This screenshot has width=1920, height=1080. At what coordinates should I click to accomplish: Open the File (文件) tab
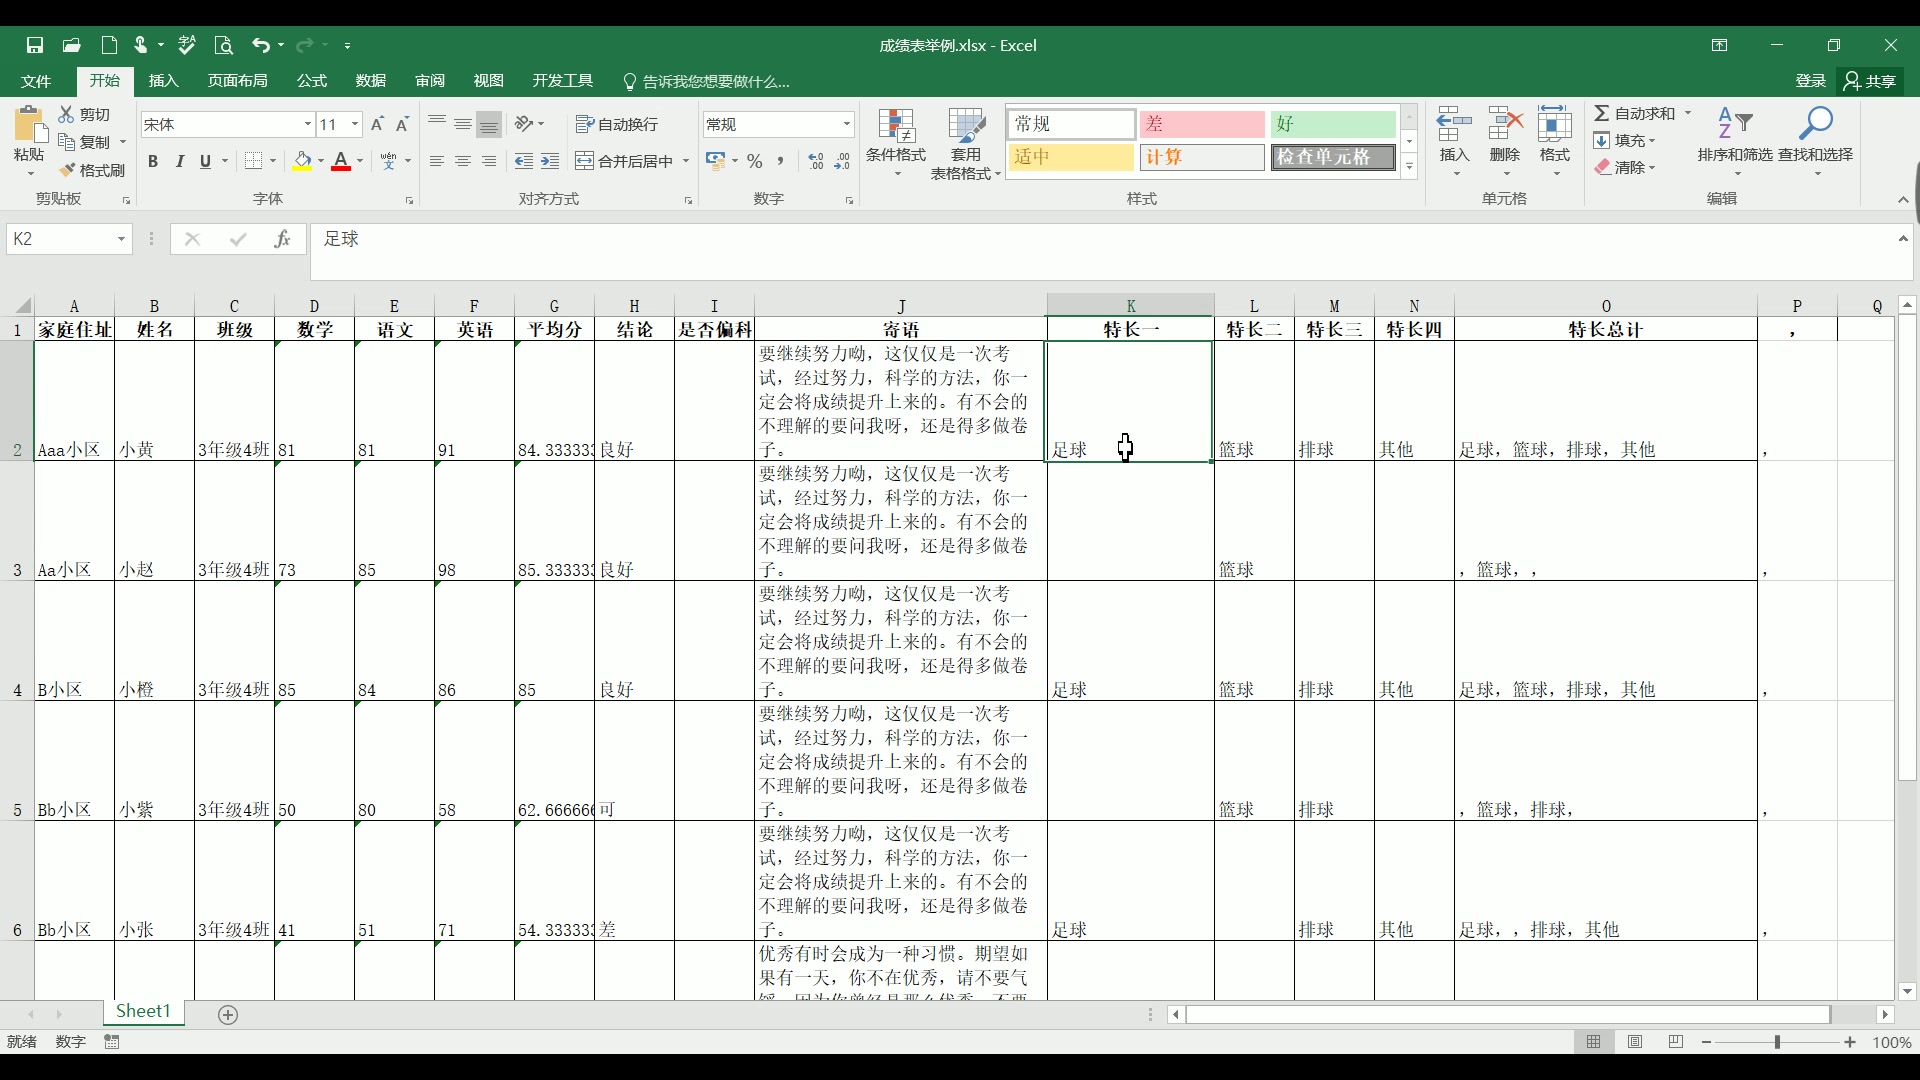(x=36, y=81)
